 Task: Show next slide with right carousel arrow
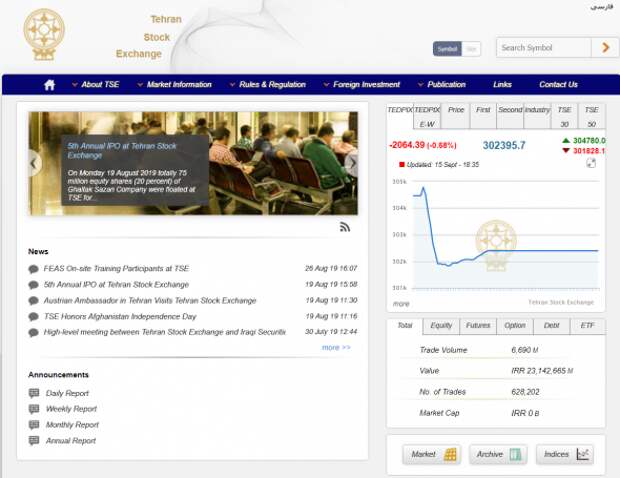click(x=352, y=163)
